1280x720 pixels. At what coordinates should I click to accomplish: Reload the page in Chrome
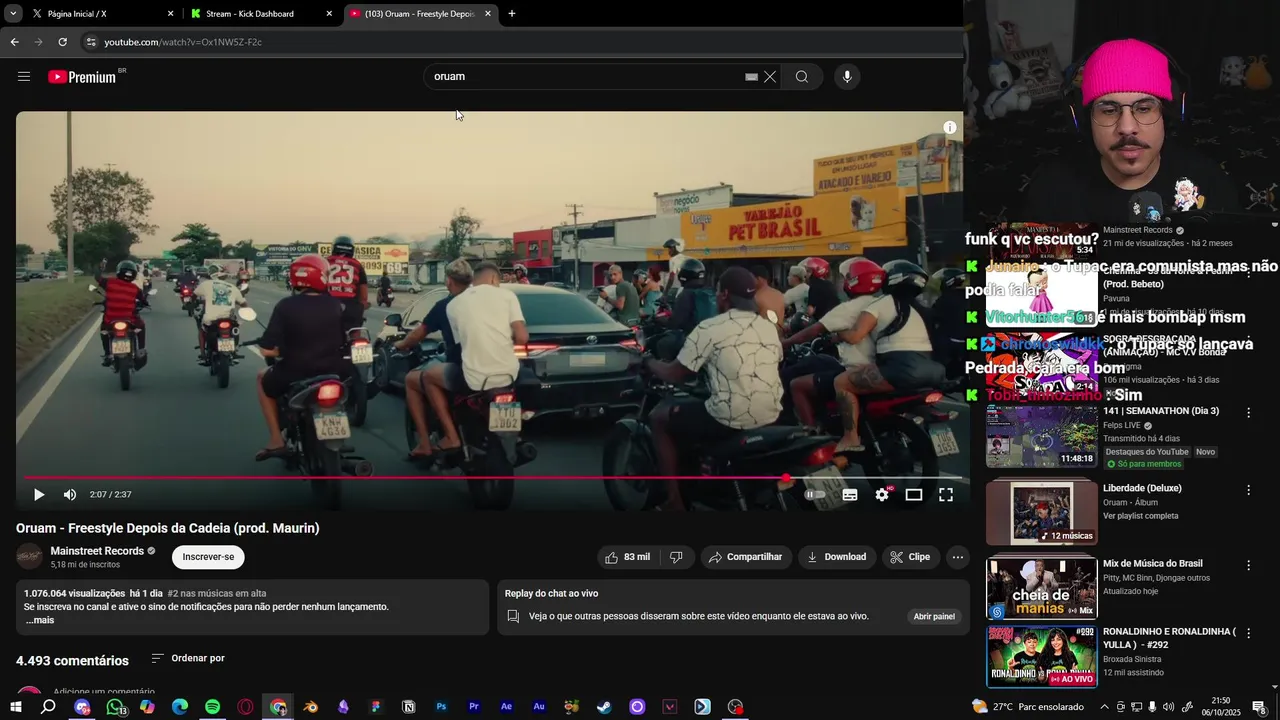(x=62, y=42)
